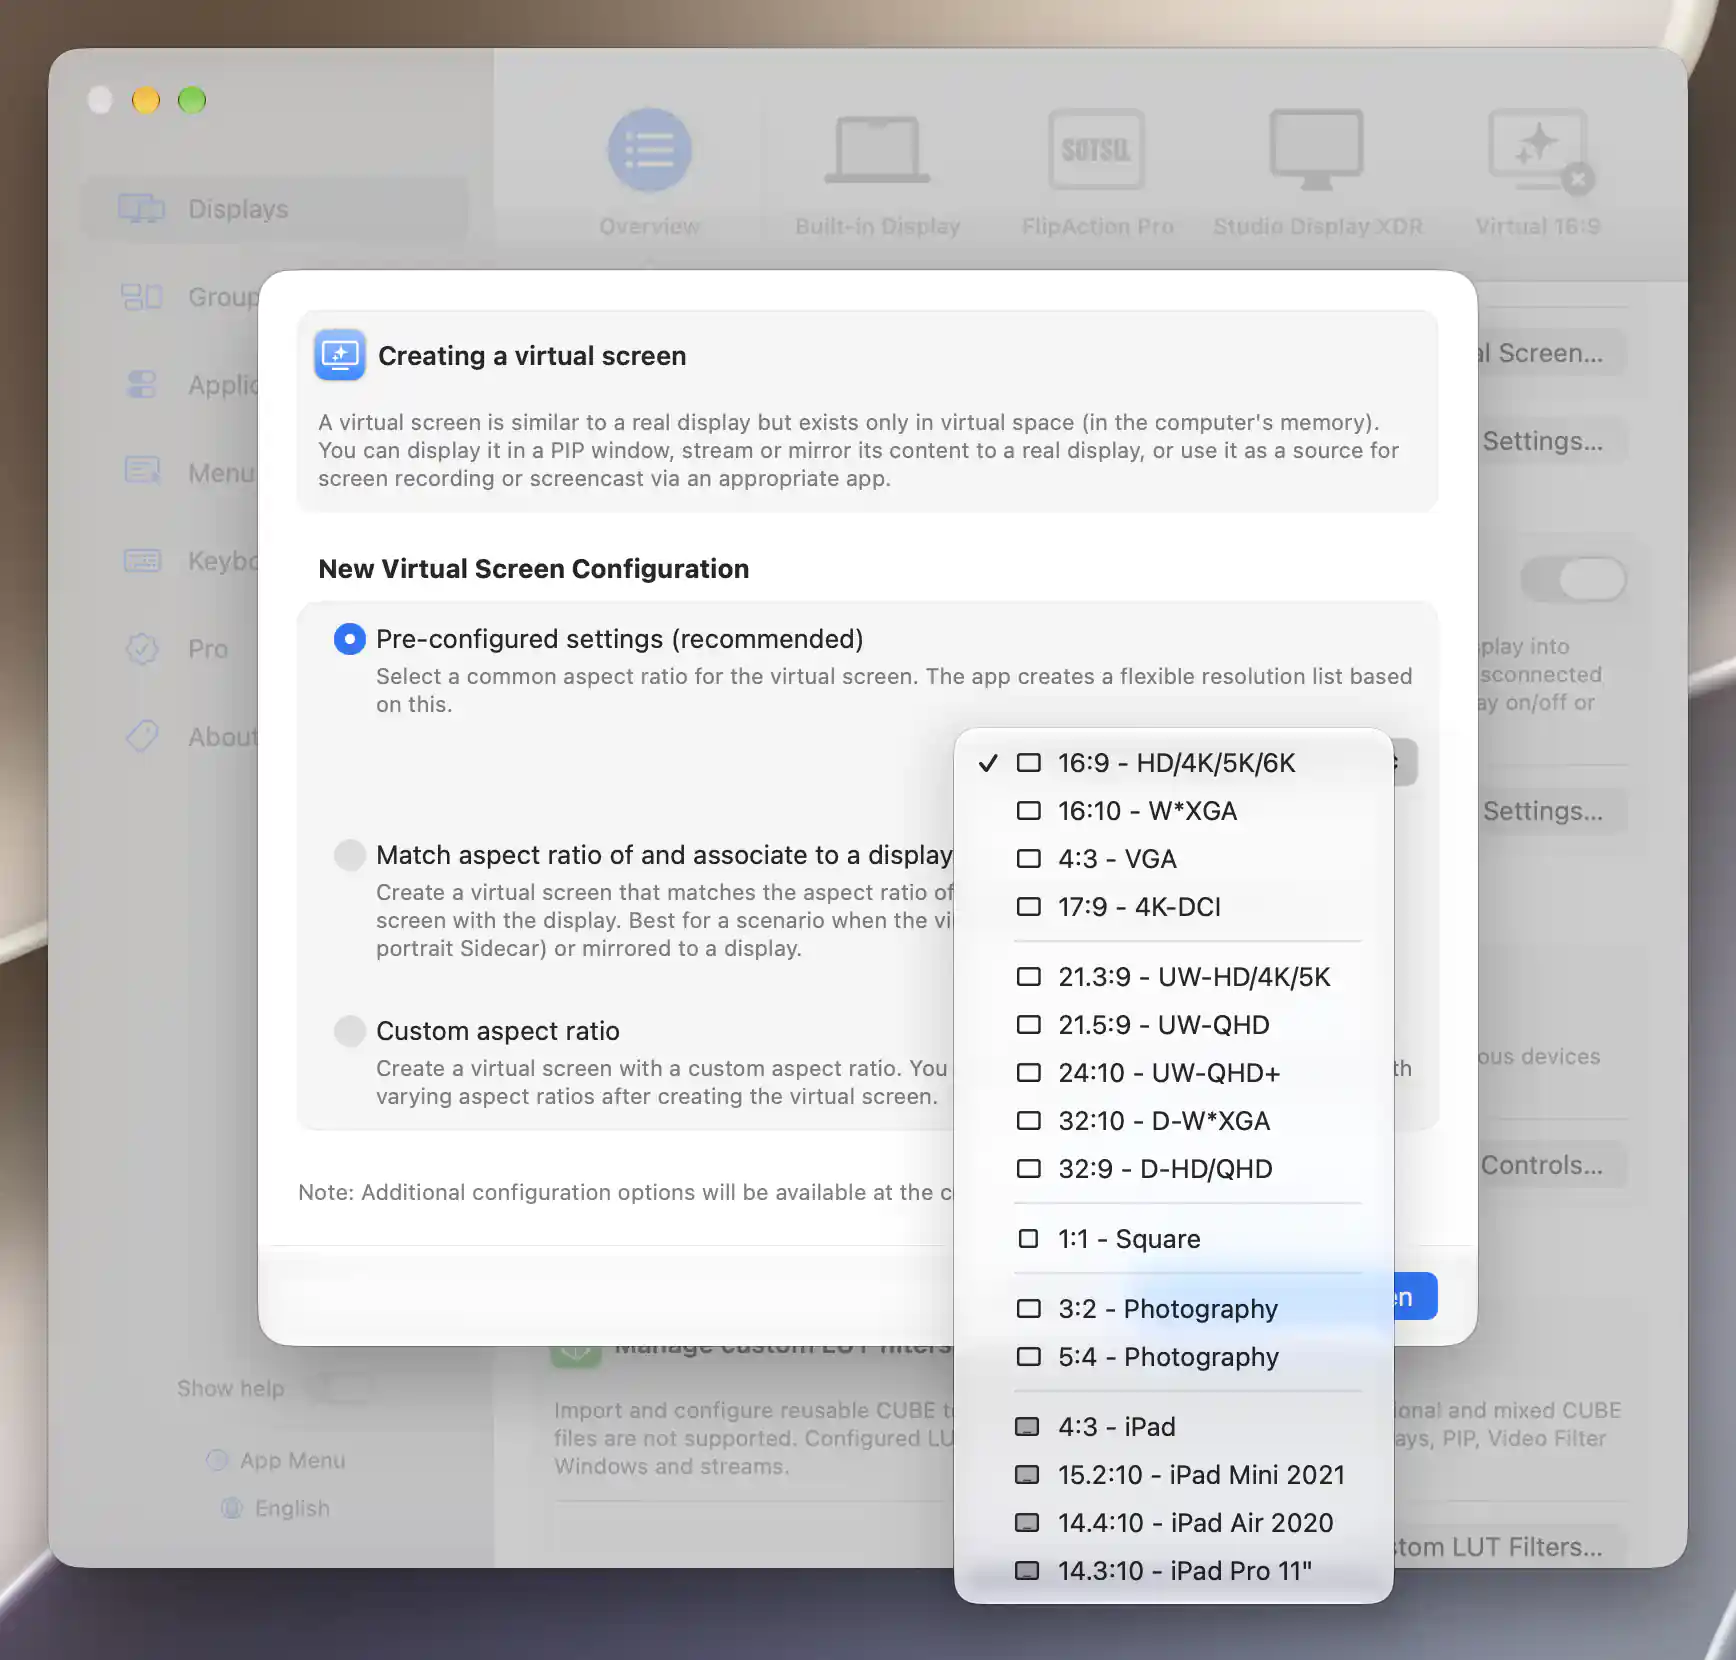Select Match aspect ratio of display radio
This screenshot has width=1736, height=1660.
pos(349,855)
